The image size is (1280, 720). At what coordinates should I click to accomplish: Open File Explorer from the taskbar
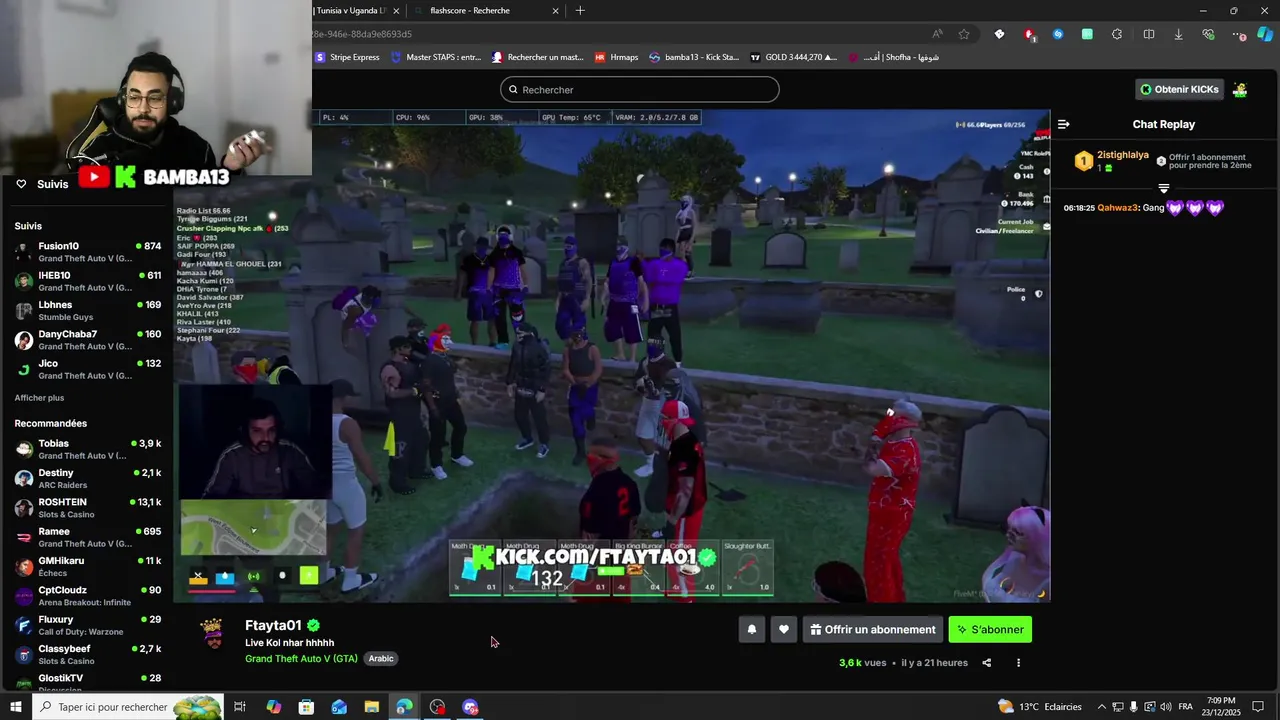(x=371, y=707)
